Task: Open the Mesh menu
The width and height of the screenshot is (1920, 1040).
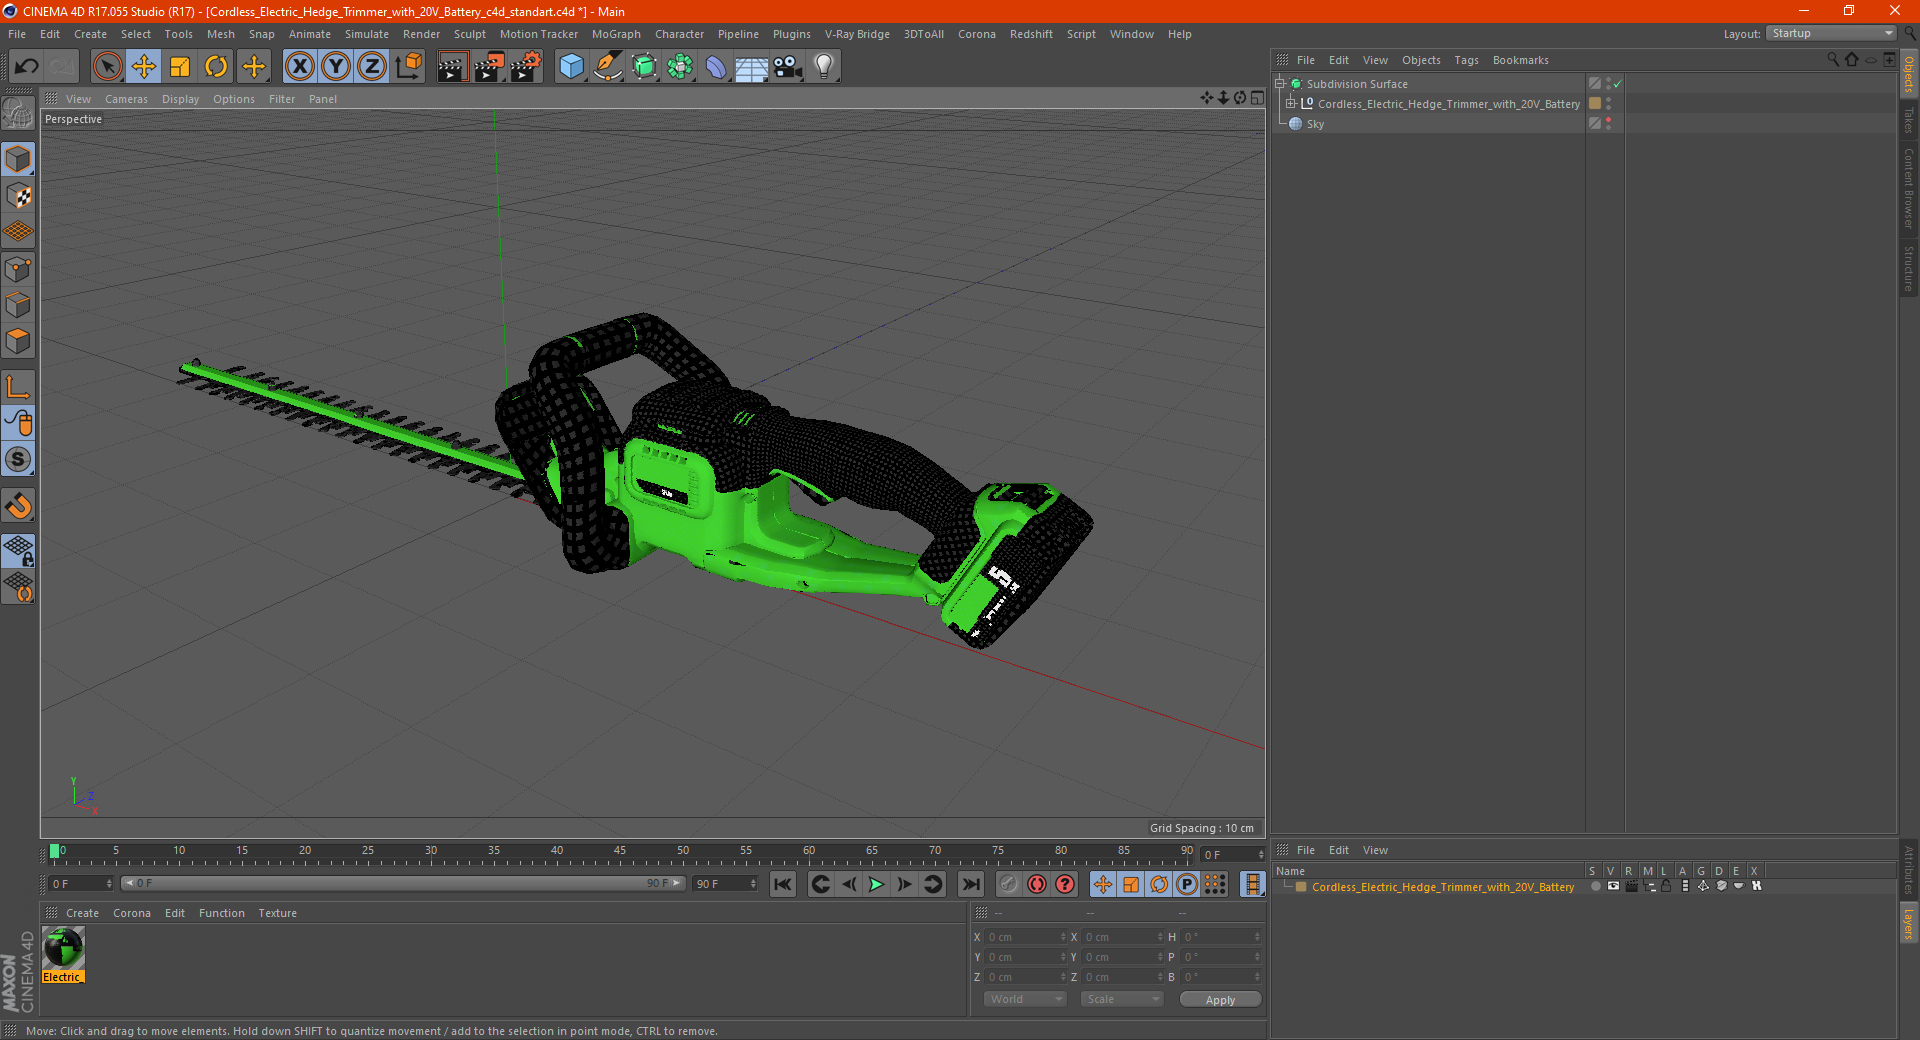Action: (220, 34)
